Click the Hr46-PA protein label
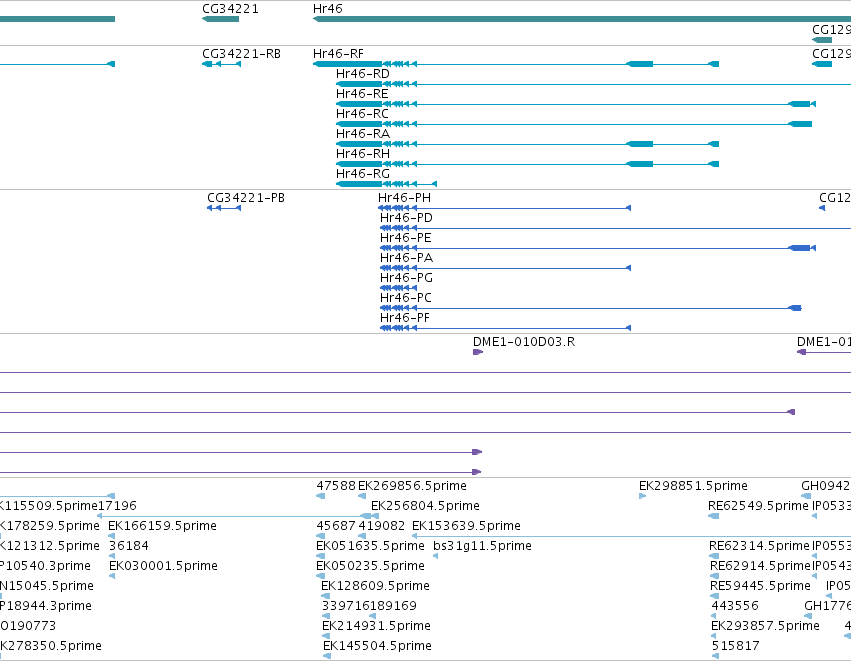This screenshot has height=661, width=851. coord(406,258)
